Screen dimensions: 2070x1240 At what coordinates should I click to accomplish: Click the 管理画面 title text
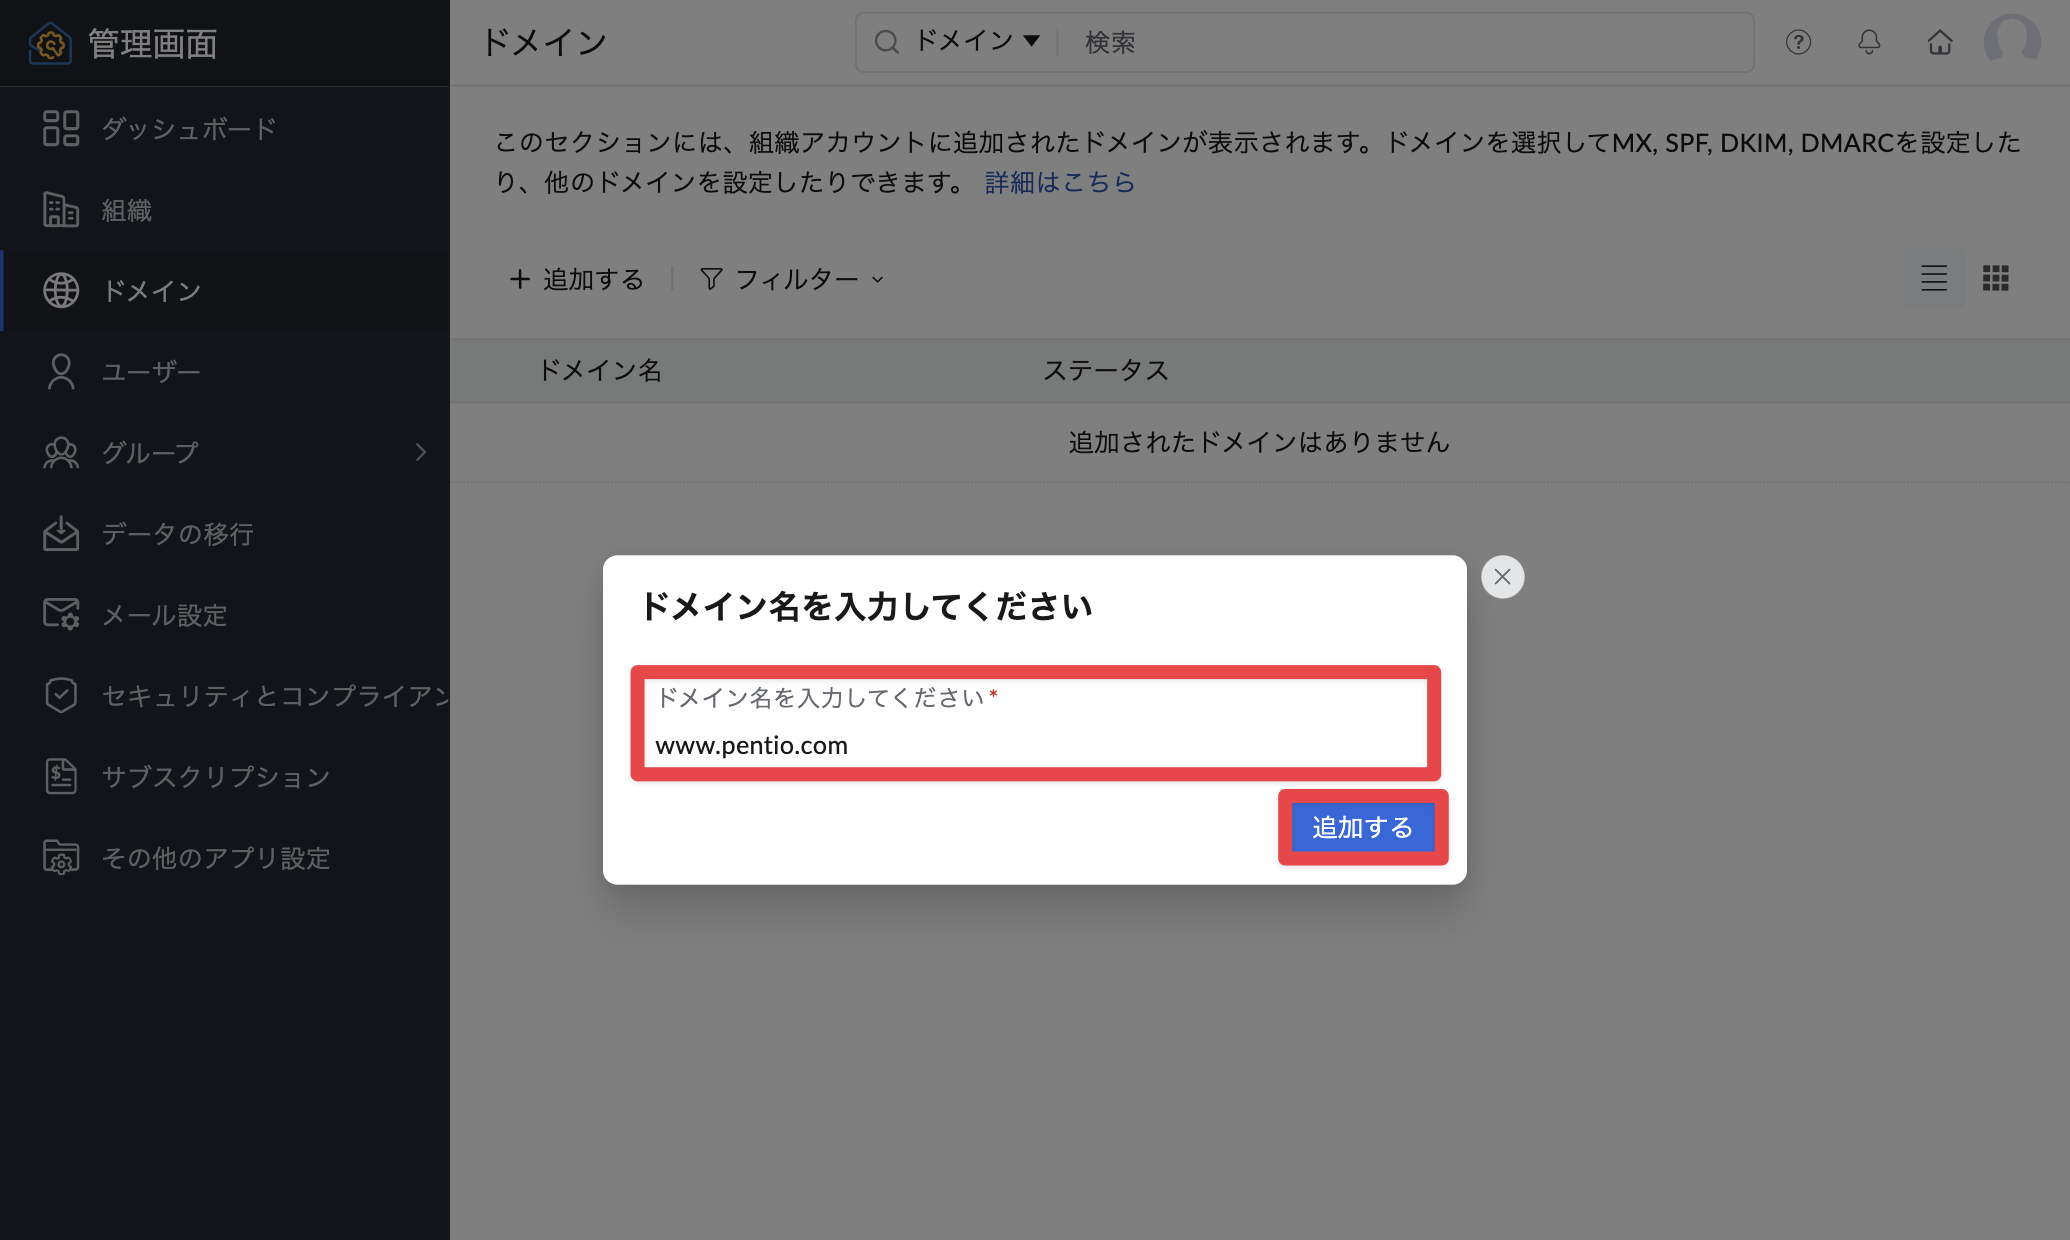152,44
